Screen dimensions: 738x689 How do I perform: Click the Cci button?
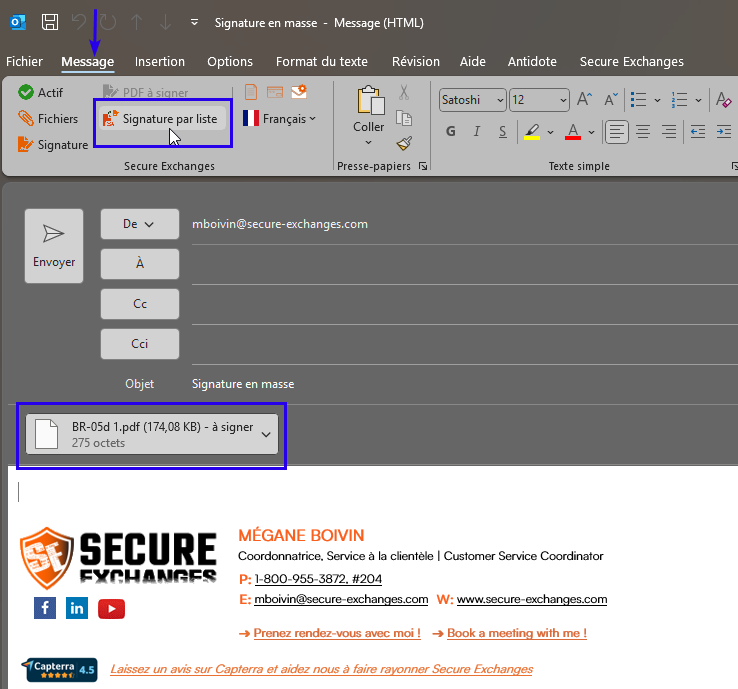click(140, 344)
